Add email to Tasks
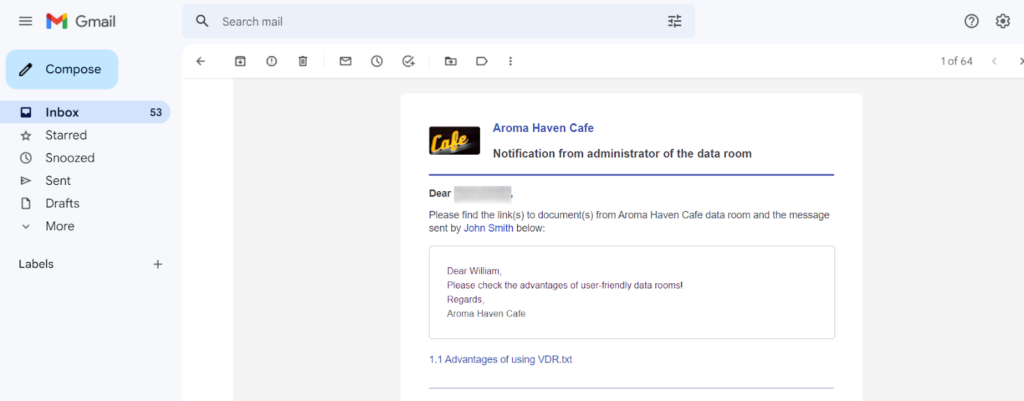The height and width of the screenshot is (401, 1024). point(408,61)
